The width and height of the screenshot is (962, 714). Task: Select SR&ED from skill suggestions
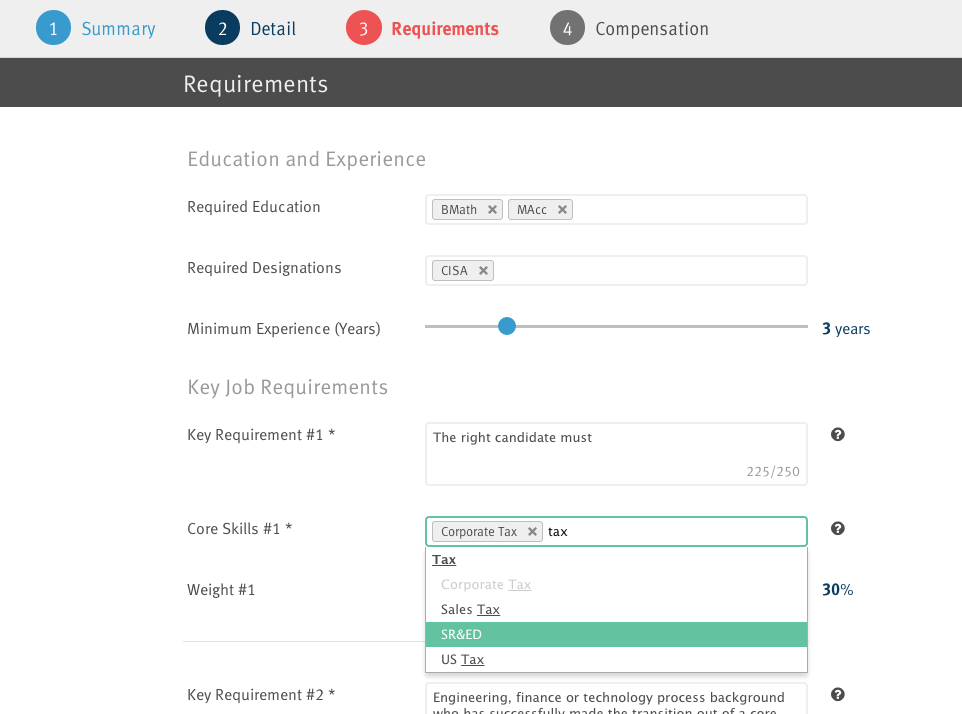coord(616,634)
